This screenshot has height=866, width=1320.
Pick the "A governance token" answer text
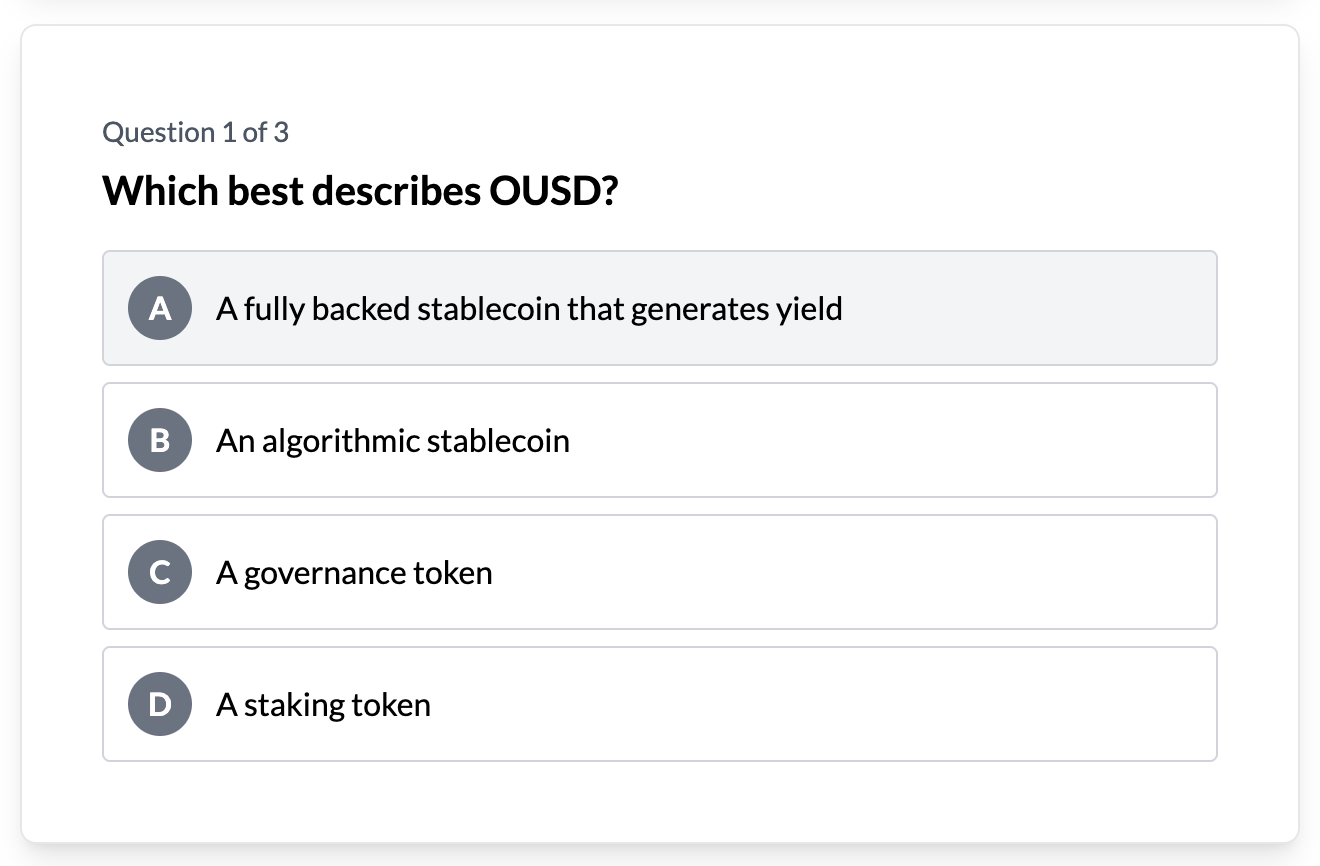click(354, 573)
